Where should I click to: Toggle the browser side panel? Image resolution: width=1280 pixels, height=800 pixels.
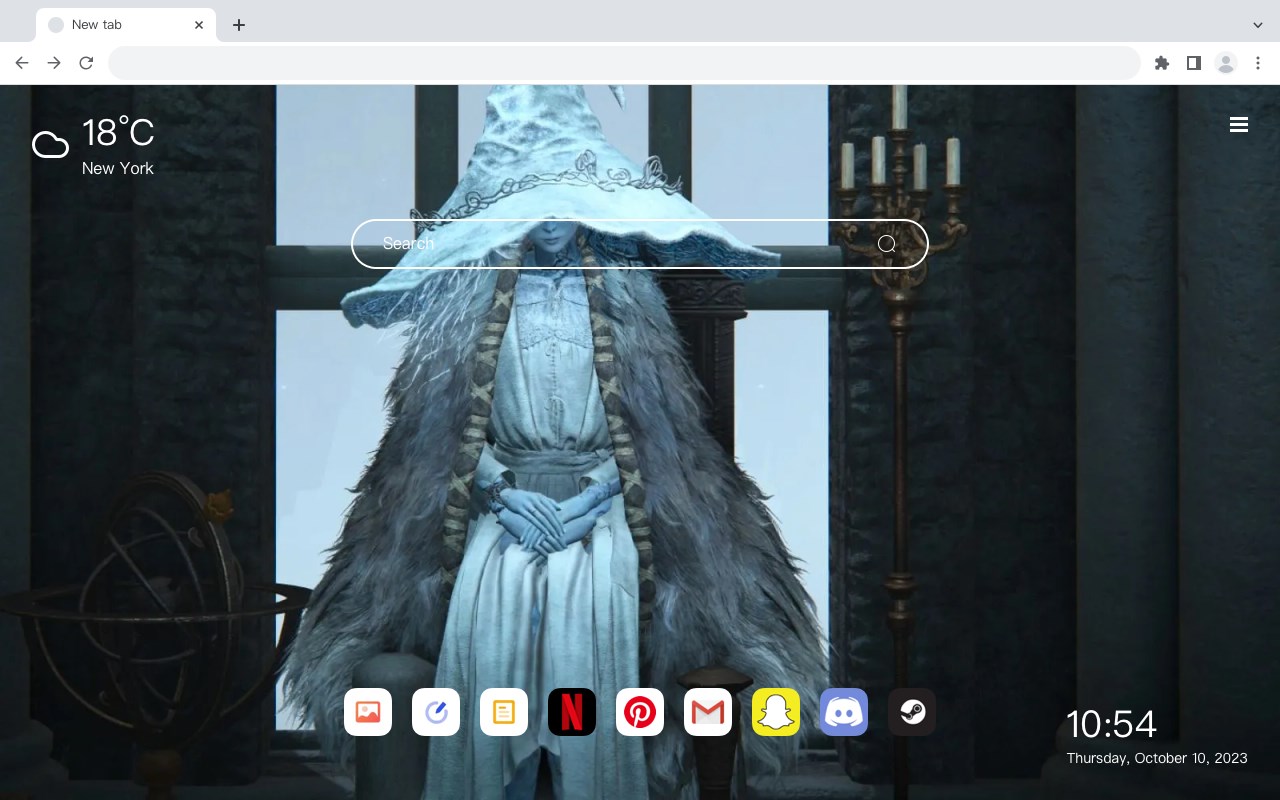tap(1193, 63)
